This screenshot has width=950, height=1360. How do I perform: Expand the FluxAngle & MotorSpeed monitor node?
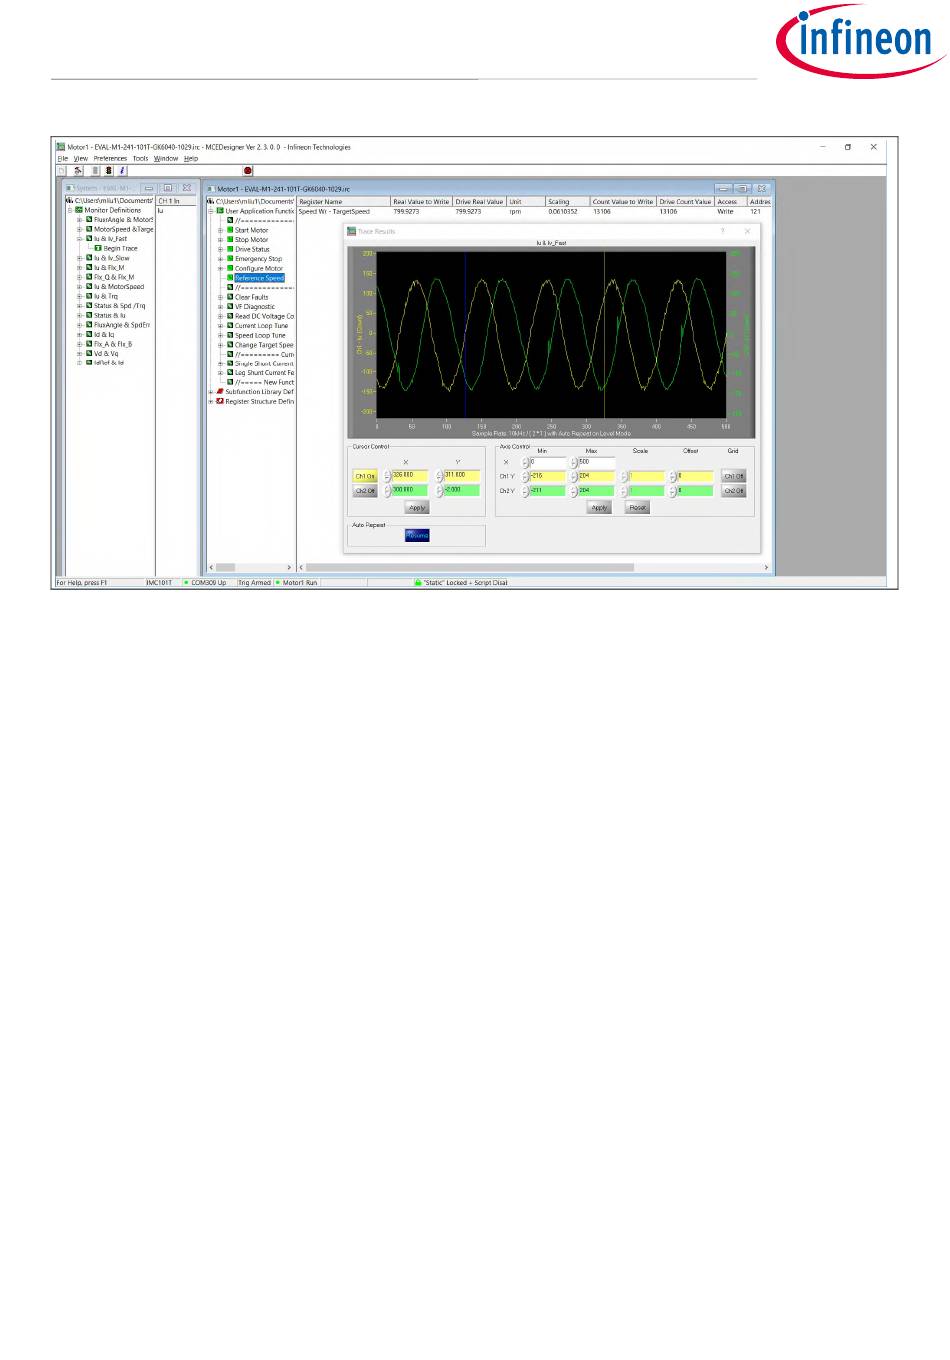click(80, 219)
